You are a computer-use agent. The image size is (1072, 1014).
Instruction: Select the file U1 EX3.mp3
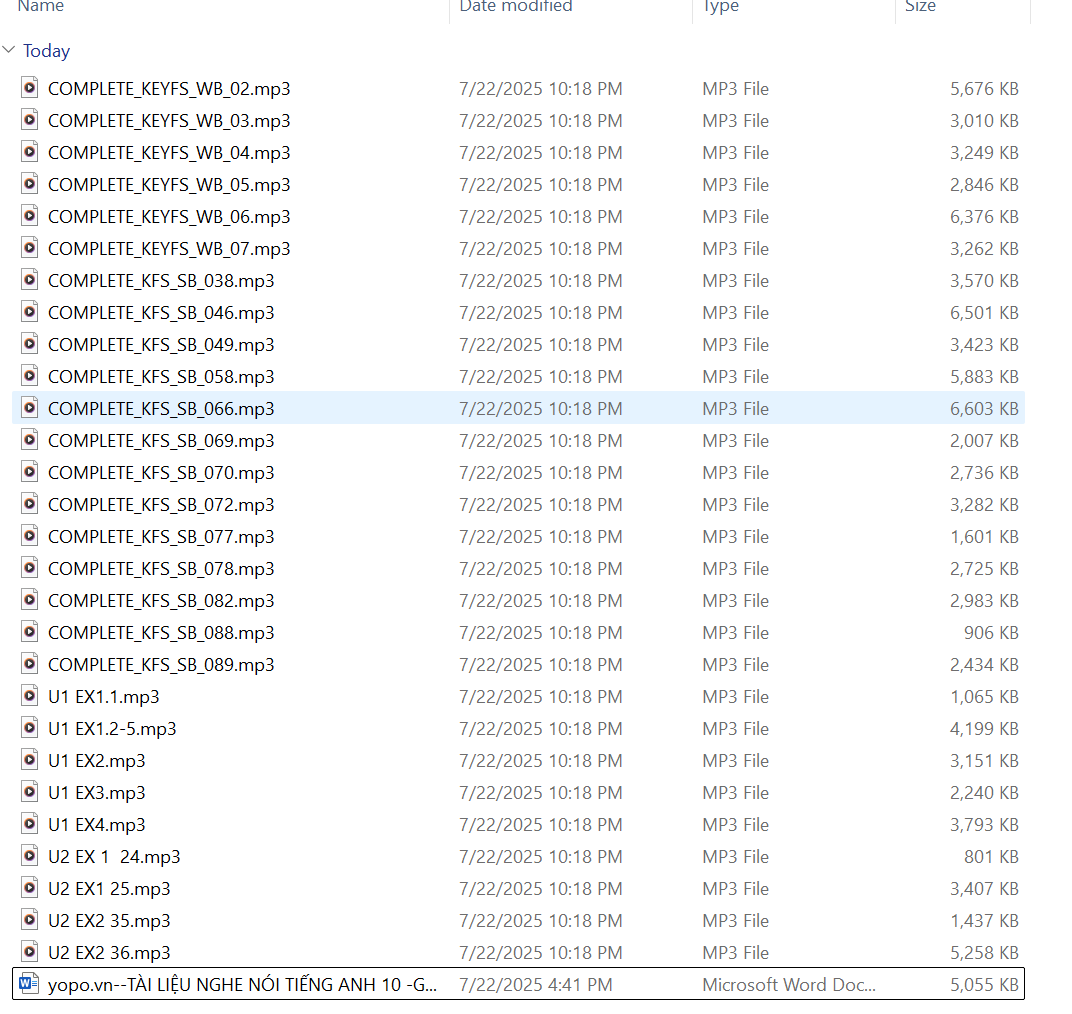97,792
